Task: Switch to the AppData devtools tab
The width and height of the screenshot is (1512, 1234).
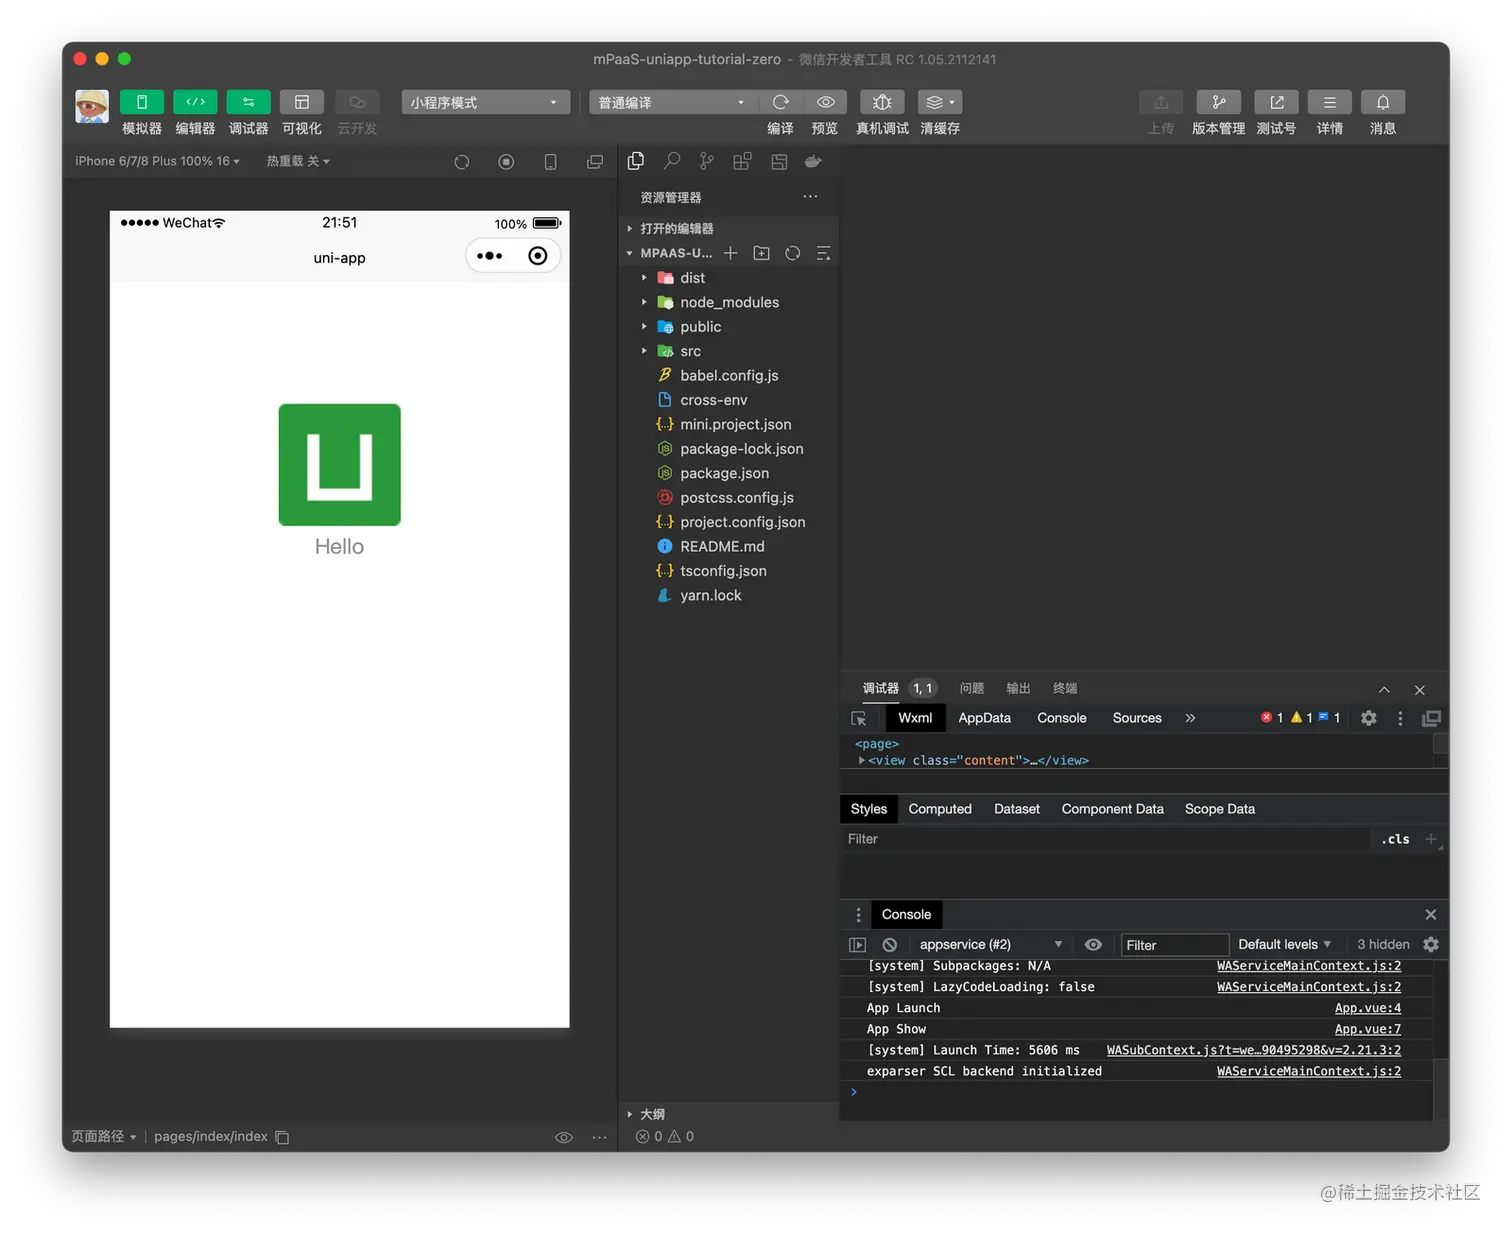Action: 984,718
